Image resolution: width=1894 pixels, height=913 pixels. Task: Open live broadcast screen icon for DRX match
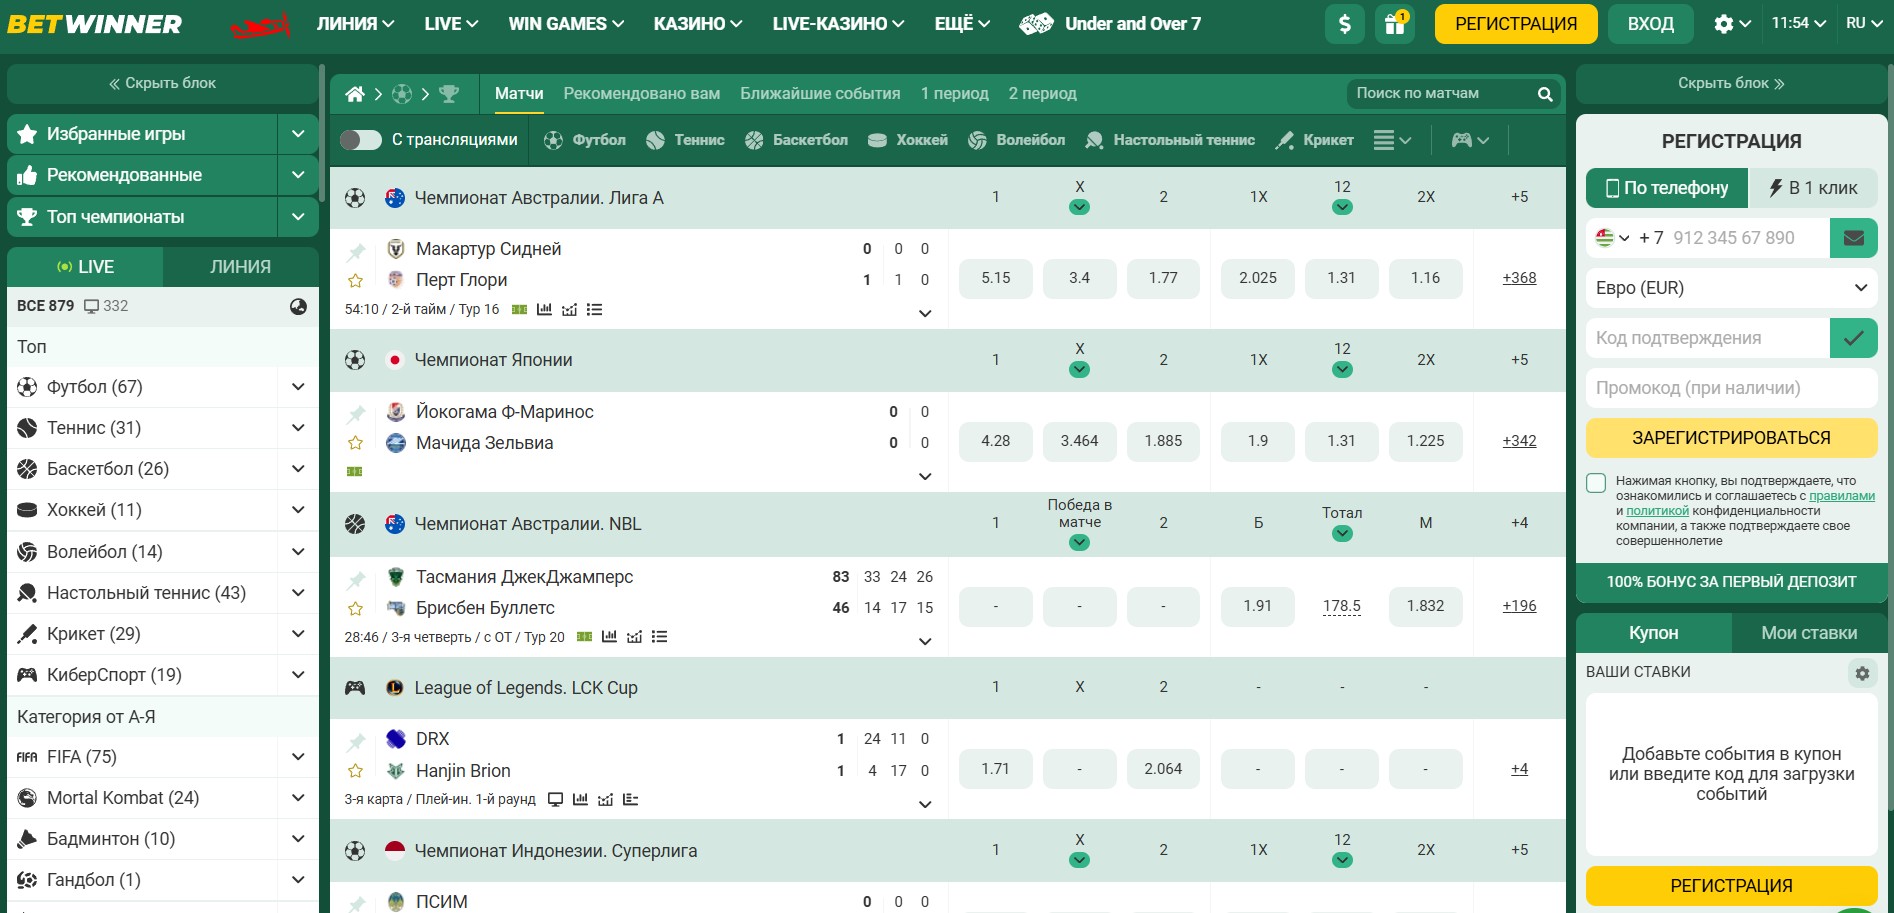click(556, 800)
